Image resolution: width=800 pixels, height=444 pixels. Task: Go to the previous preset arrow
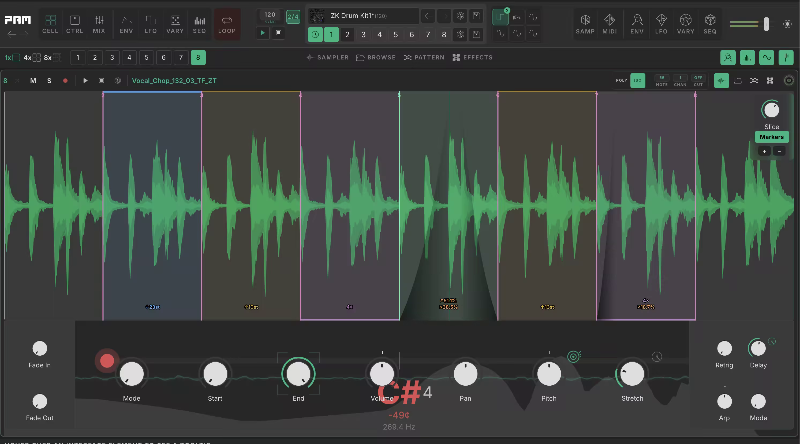point(427,16)
